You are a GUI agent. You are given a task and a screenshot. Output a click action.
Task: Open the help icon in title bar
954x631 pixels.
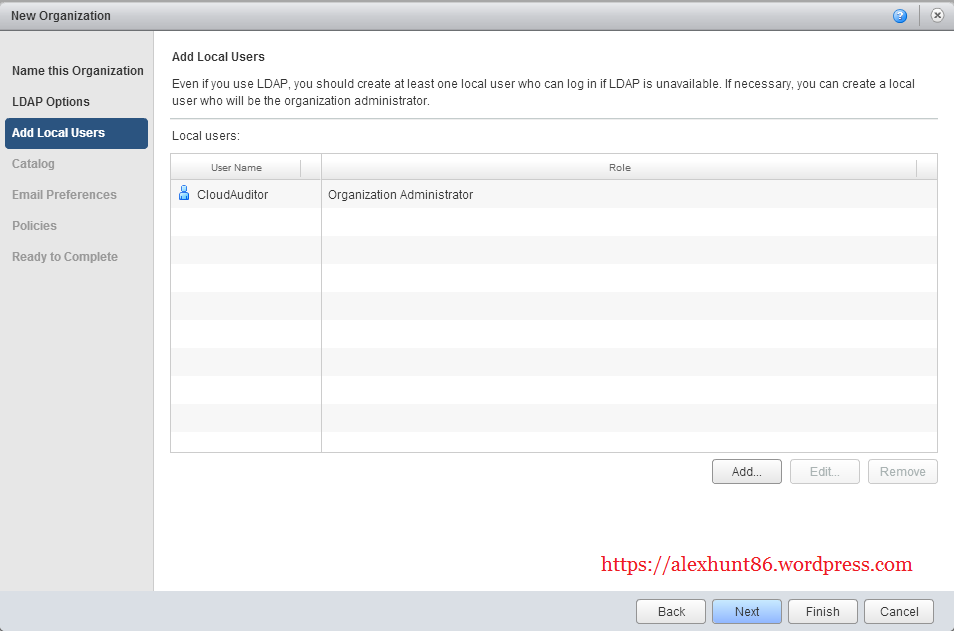899,16
